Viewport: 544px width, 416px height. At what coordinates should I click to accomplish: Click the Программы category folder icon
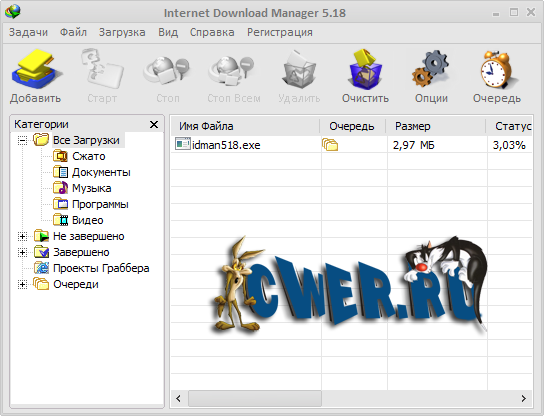click(x=60, y=204)
